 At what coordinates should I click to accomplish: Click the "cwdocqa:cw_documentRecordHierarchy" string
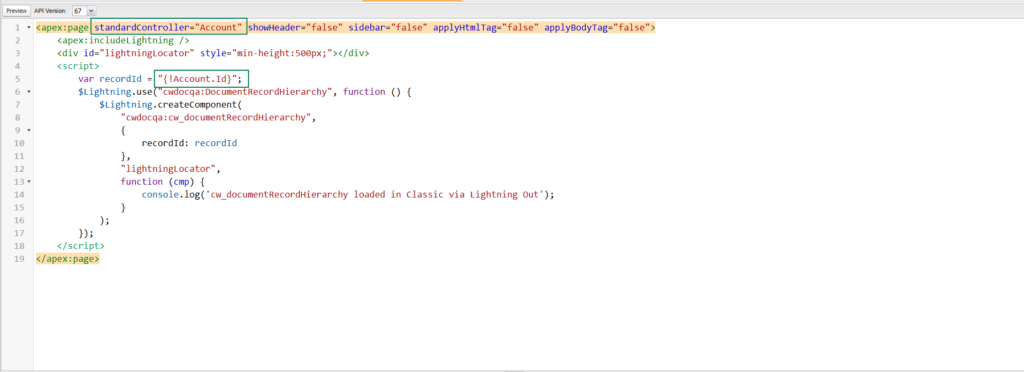coord(217,117)
